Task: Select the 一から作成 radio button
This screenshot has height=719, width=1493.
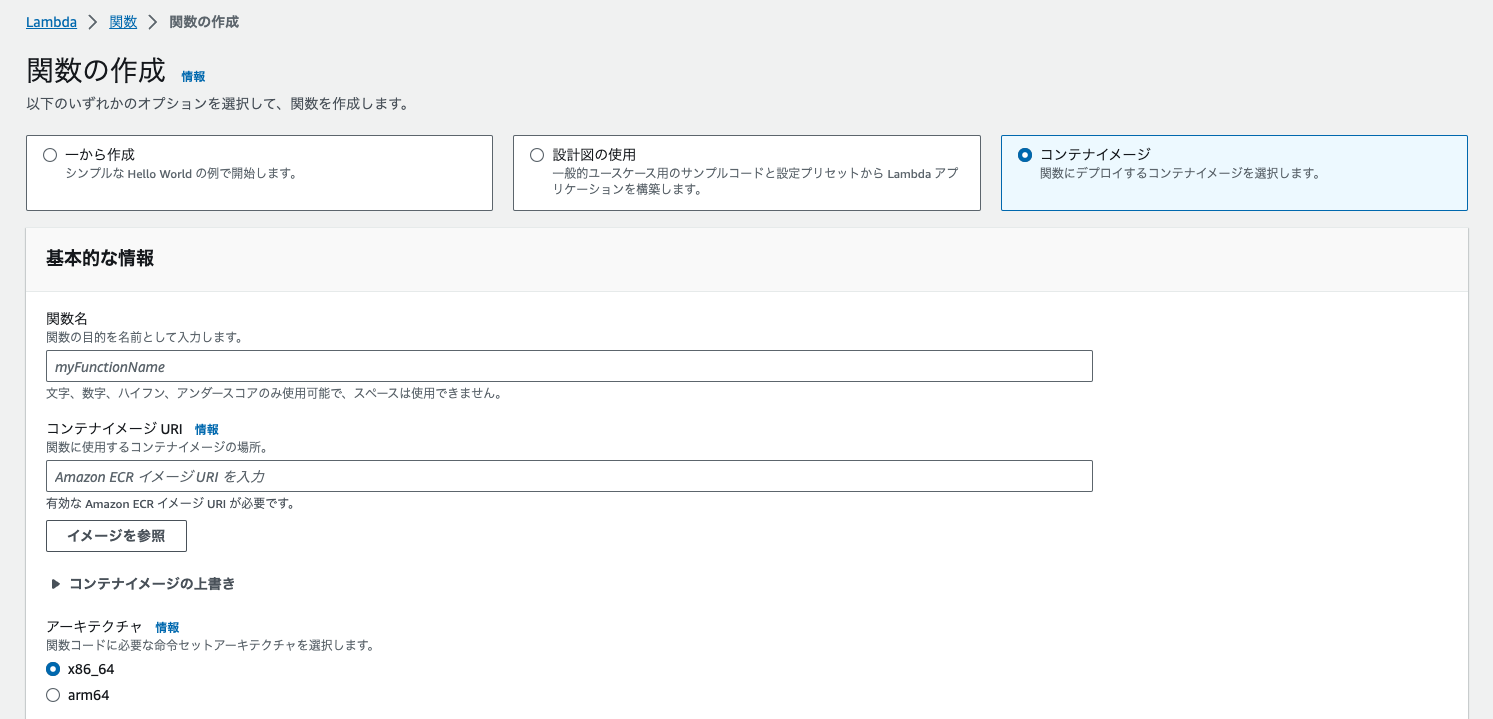Action: click(x=49, y=154)
